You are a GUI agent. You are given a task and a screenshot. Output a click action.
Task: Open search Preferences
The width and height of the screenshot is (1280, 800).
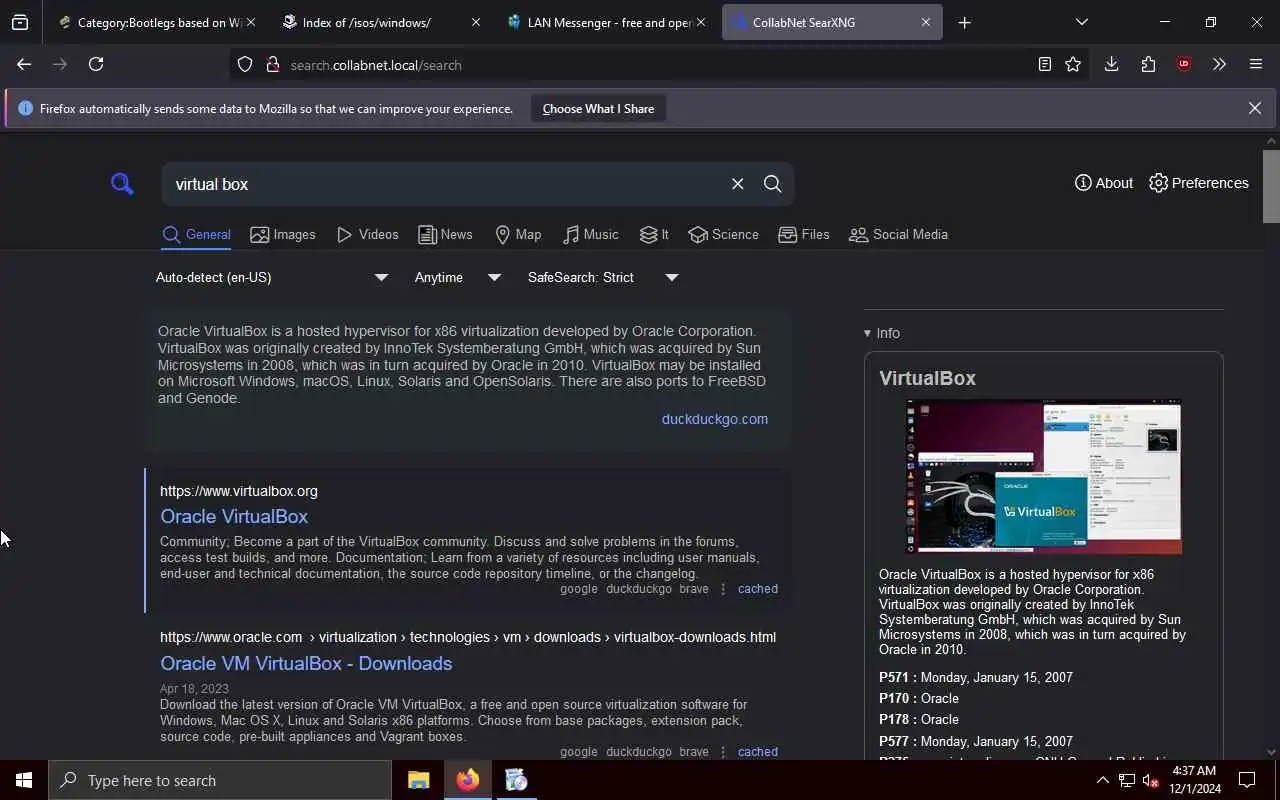(x=1199, y=183)
